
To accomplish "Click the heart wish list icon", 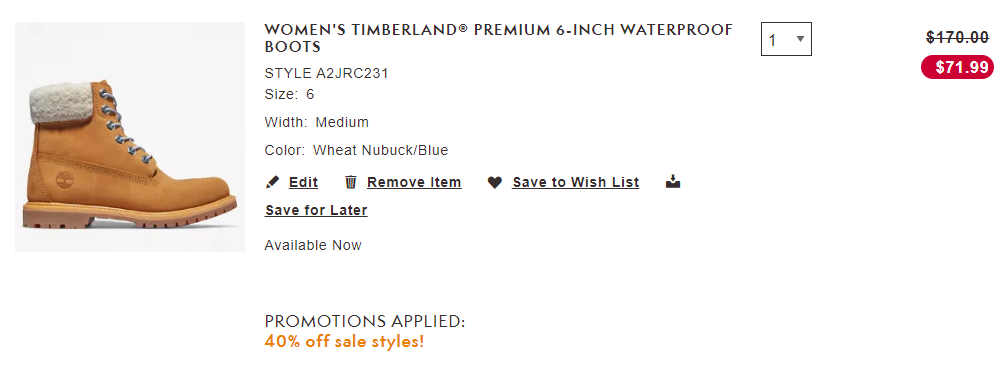I will [x=494, y=183].
